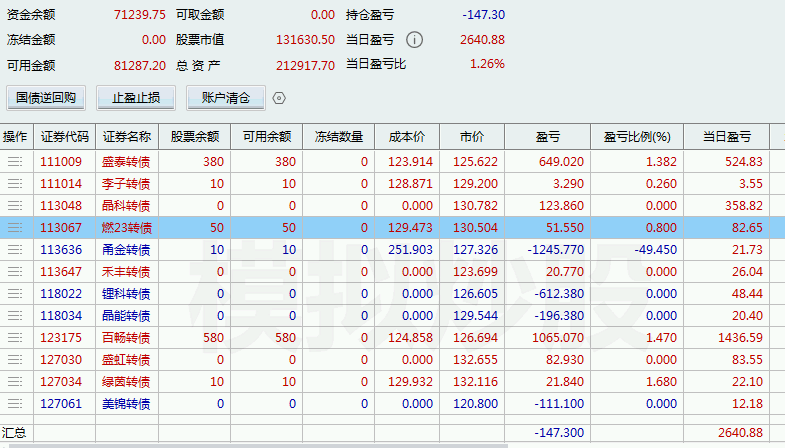Select security code 123175
Viewport: 785px width, 448px height.
[61, 338]
